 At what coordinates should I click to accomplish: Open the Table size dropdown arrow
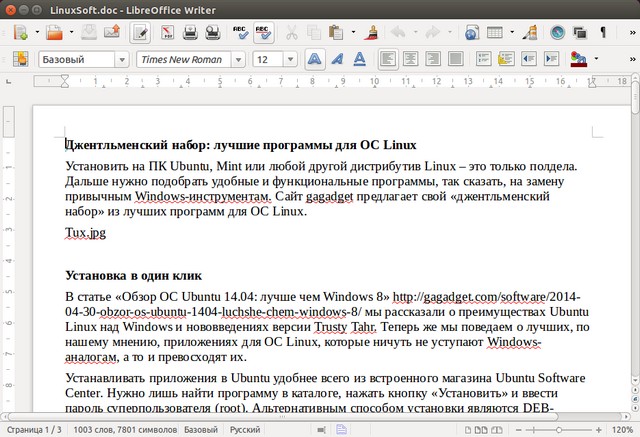[x=512, y=32]
